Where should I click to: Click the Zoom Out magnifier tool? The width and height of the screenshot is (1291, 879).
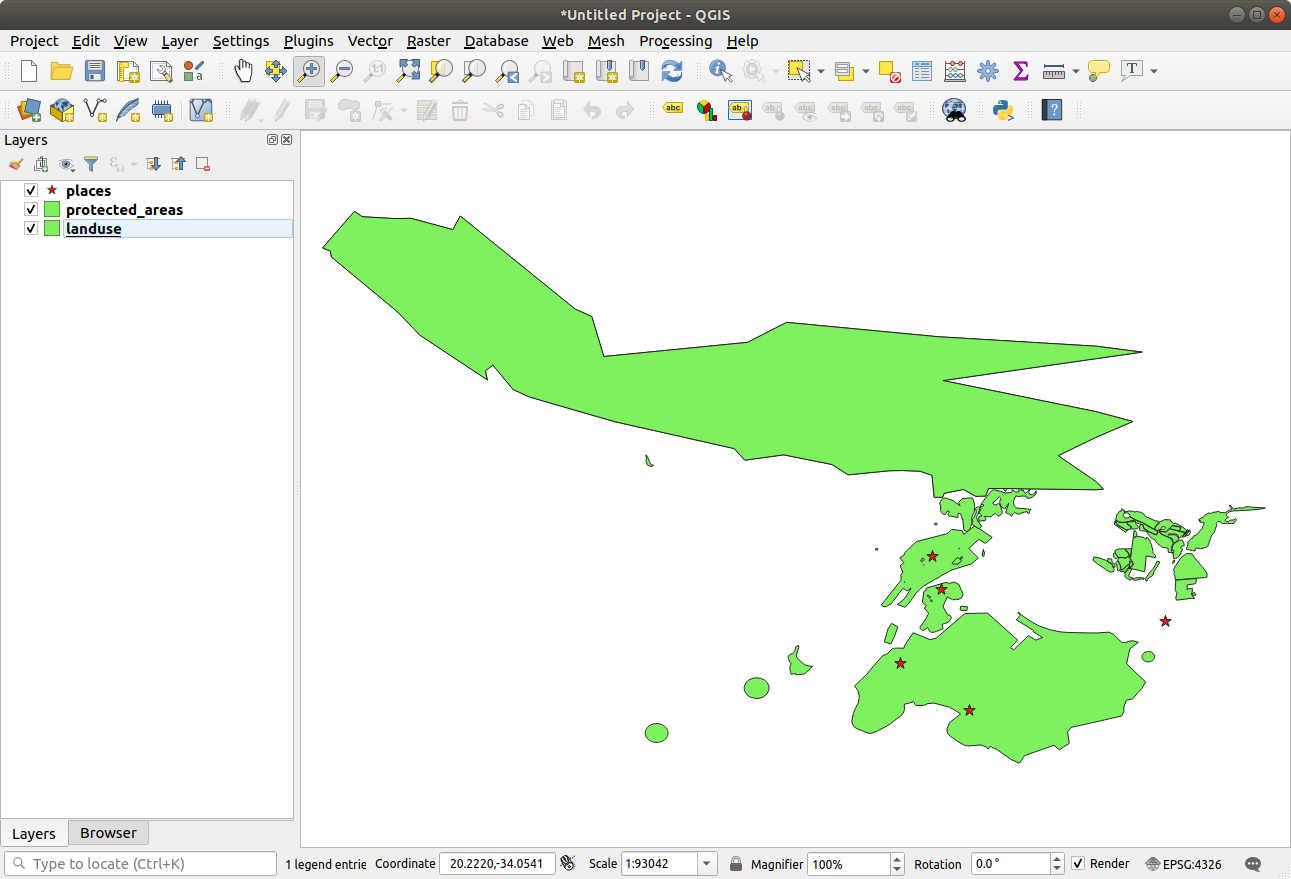click(342, 71)
